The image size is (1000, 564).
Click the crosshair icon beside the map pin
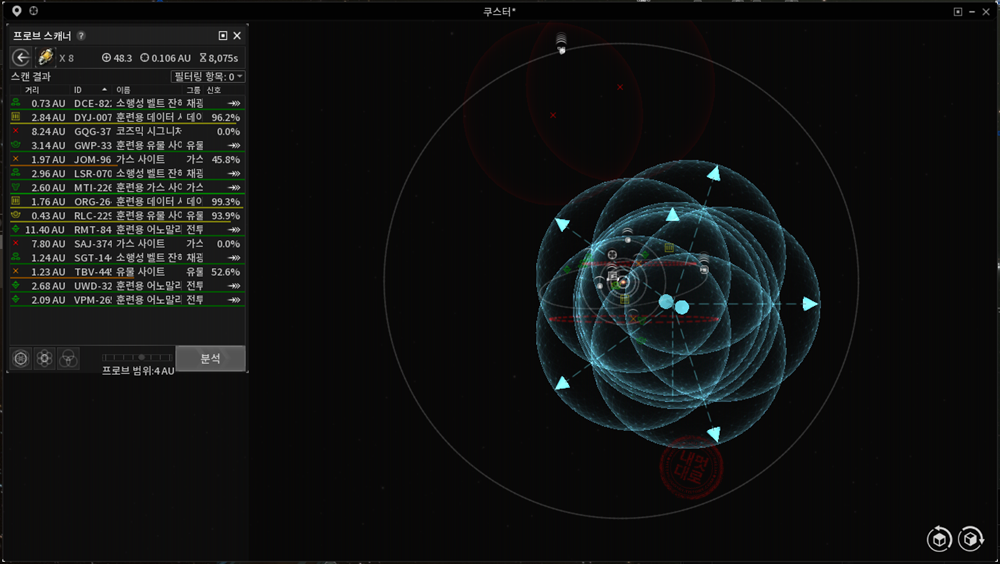[x=34, y=11]
